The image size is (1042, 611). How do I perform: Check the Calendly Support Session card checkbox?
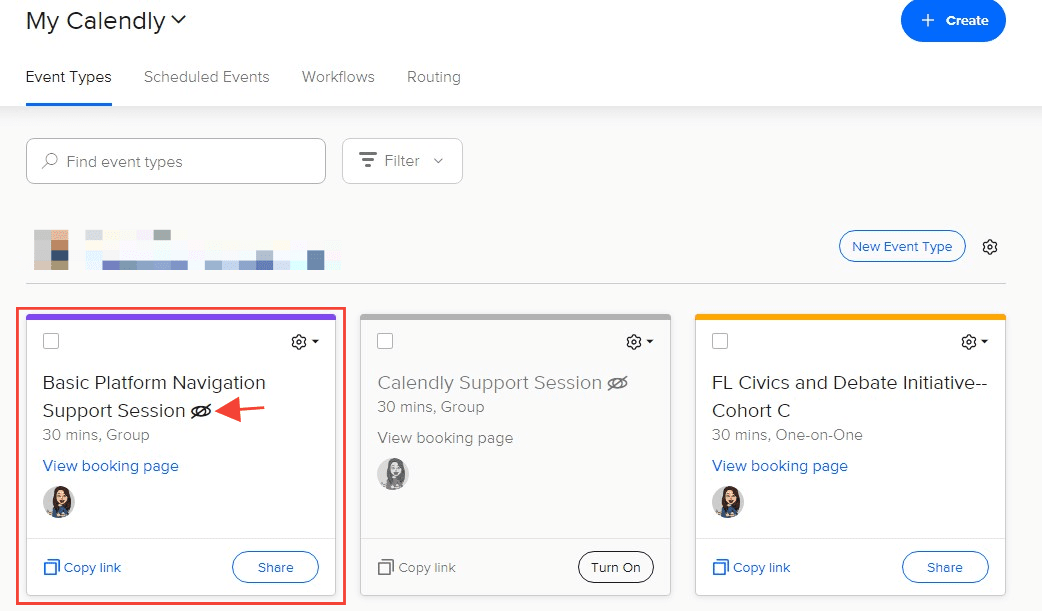(385, 341)
